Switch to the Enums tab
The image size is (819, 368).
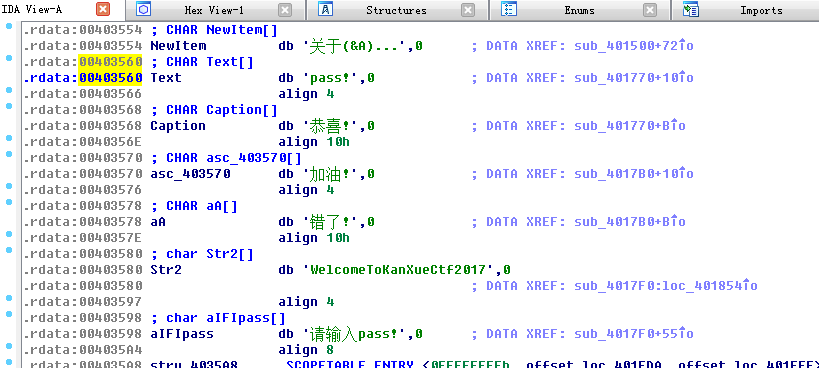coord(579,10)
